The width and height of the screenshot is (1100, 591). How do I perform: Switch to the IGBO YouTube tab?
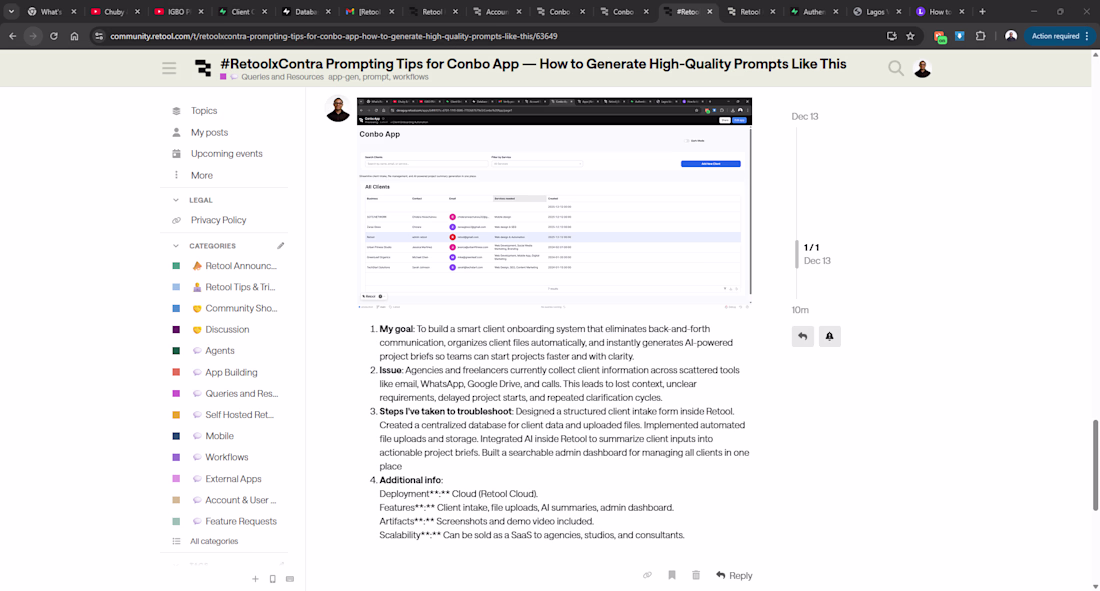click(178, 12)
